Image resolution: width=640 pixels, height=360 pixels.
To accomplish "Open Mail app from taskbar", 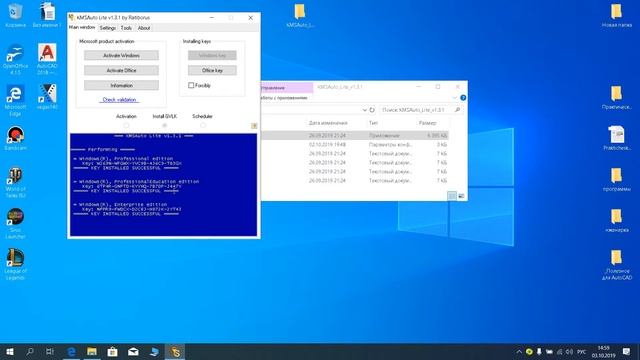I will coord(133,351).
